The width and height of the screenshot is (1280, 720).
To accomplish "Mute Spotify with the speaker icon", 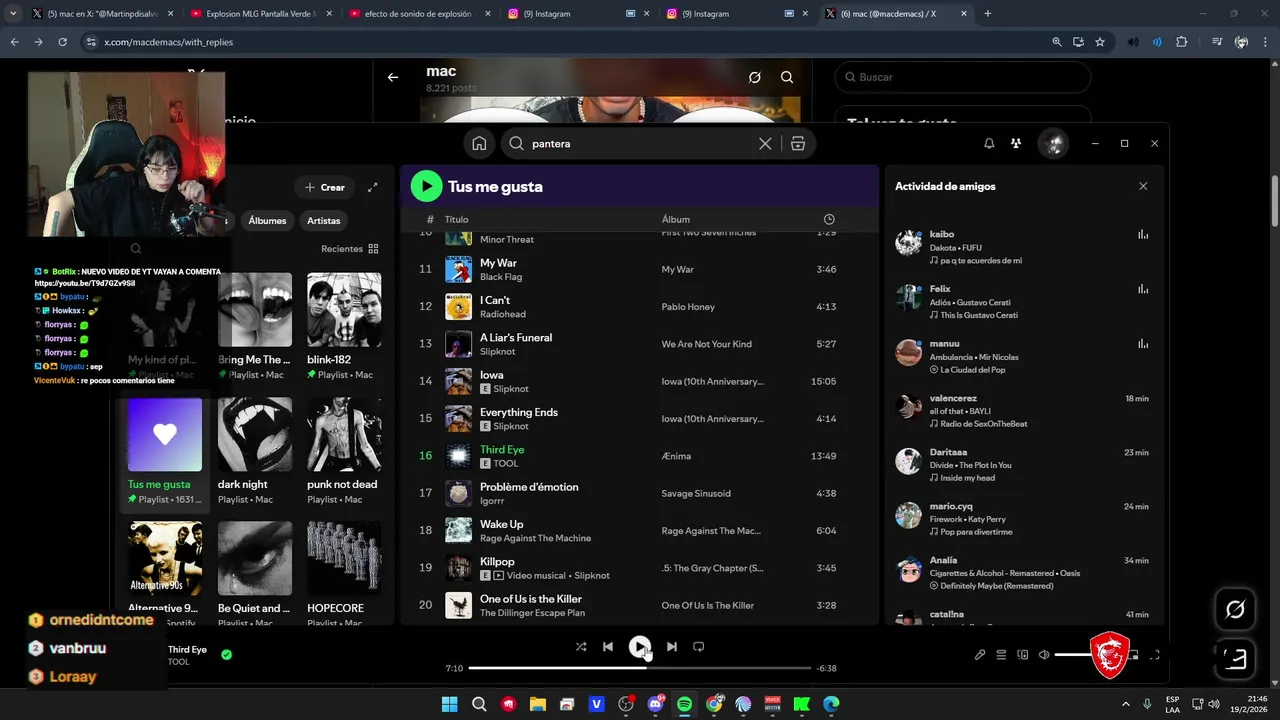I will click(1044, 655).
